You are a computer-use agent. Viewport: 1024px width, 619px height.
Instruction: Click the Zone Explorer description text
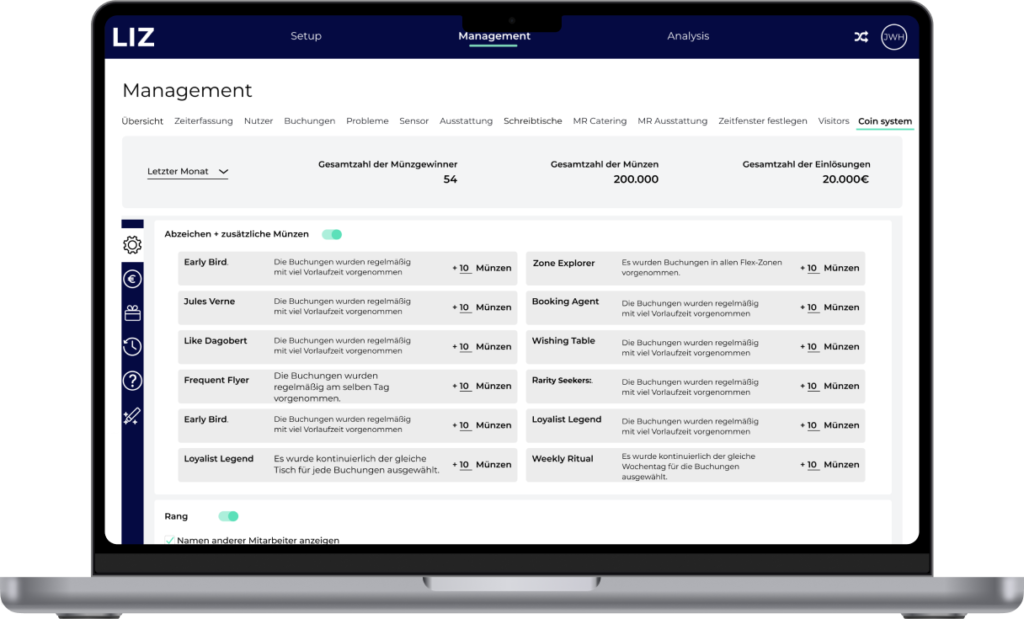coord(701,267)
